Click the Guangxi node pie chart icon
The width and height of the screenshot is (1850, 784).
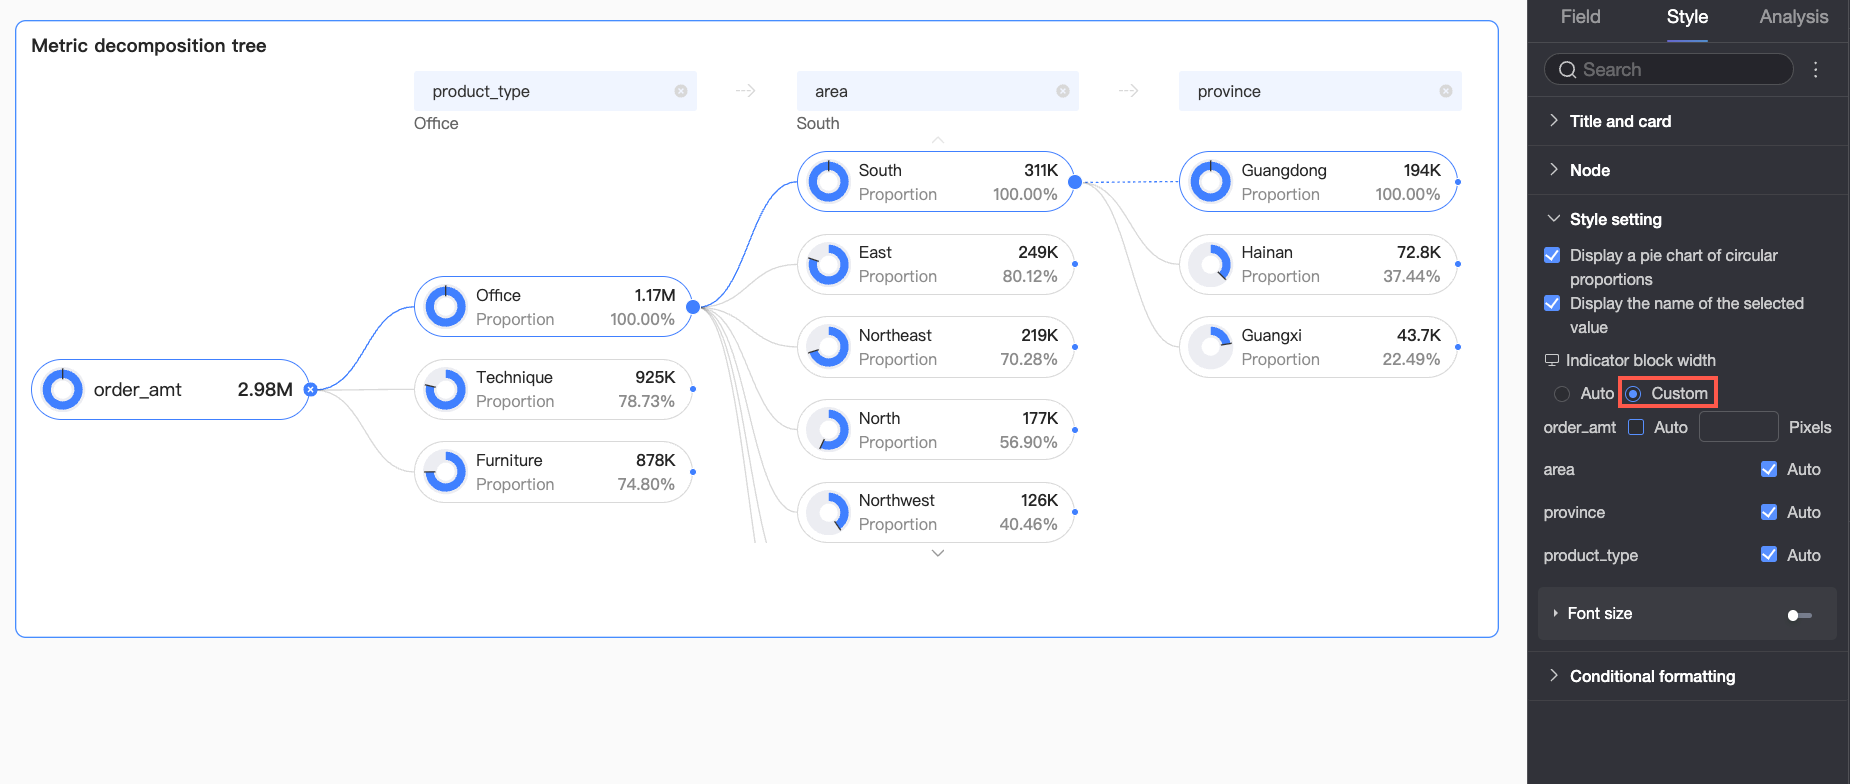(1211, 347)
